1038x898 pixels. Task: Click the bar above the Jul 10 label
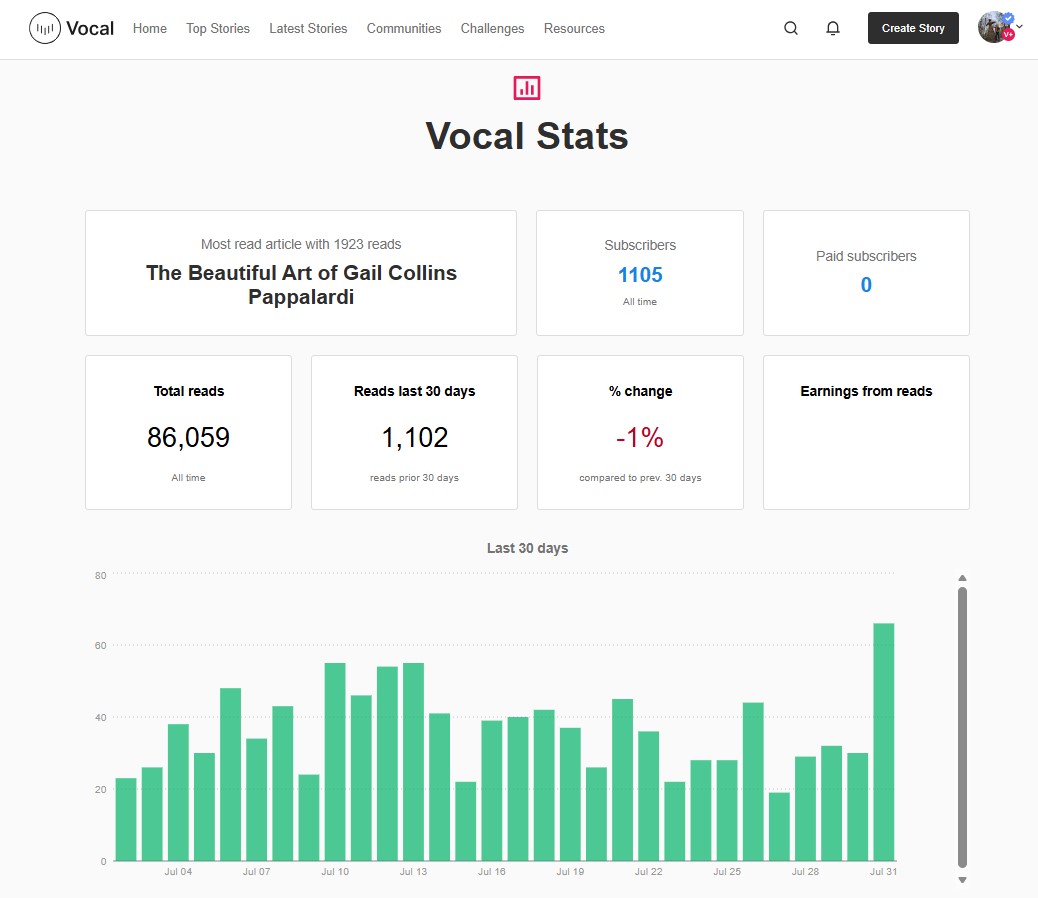335,762
